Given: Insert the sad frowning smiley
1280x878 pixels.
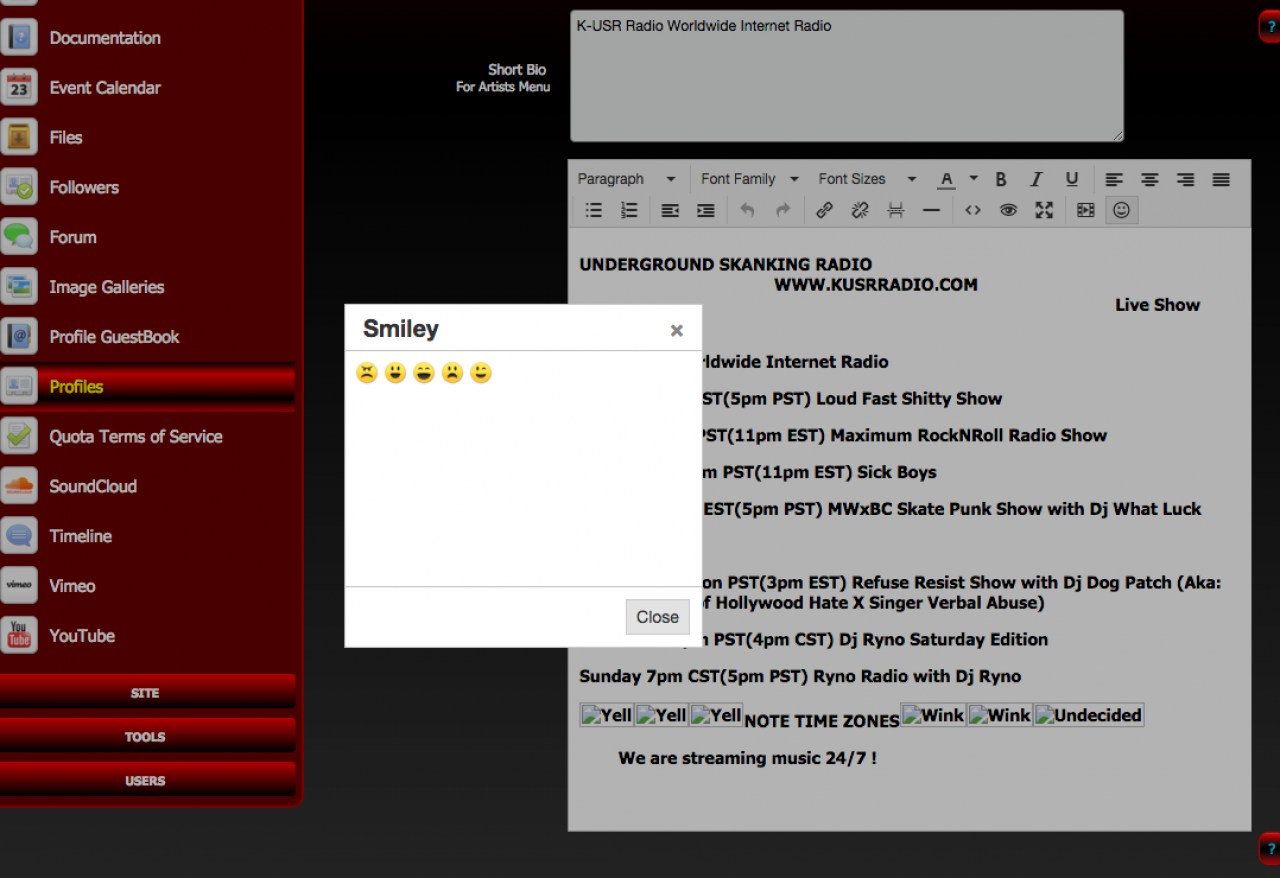Looking at the screenshot, I should [x=453, y=373].
